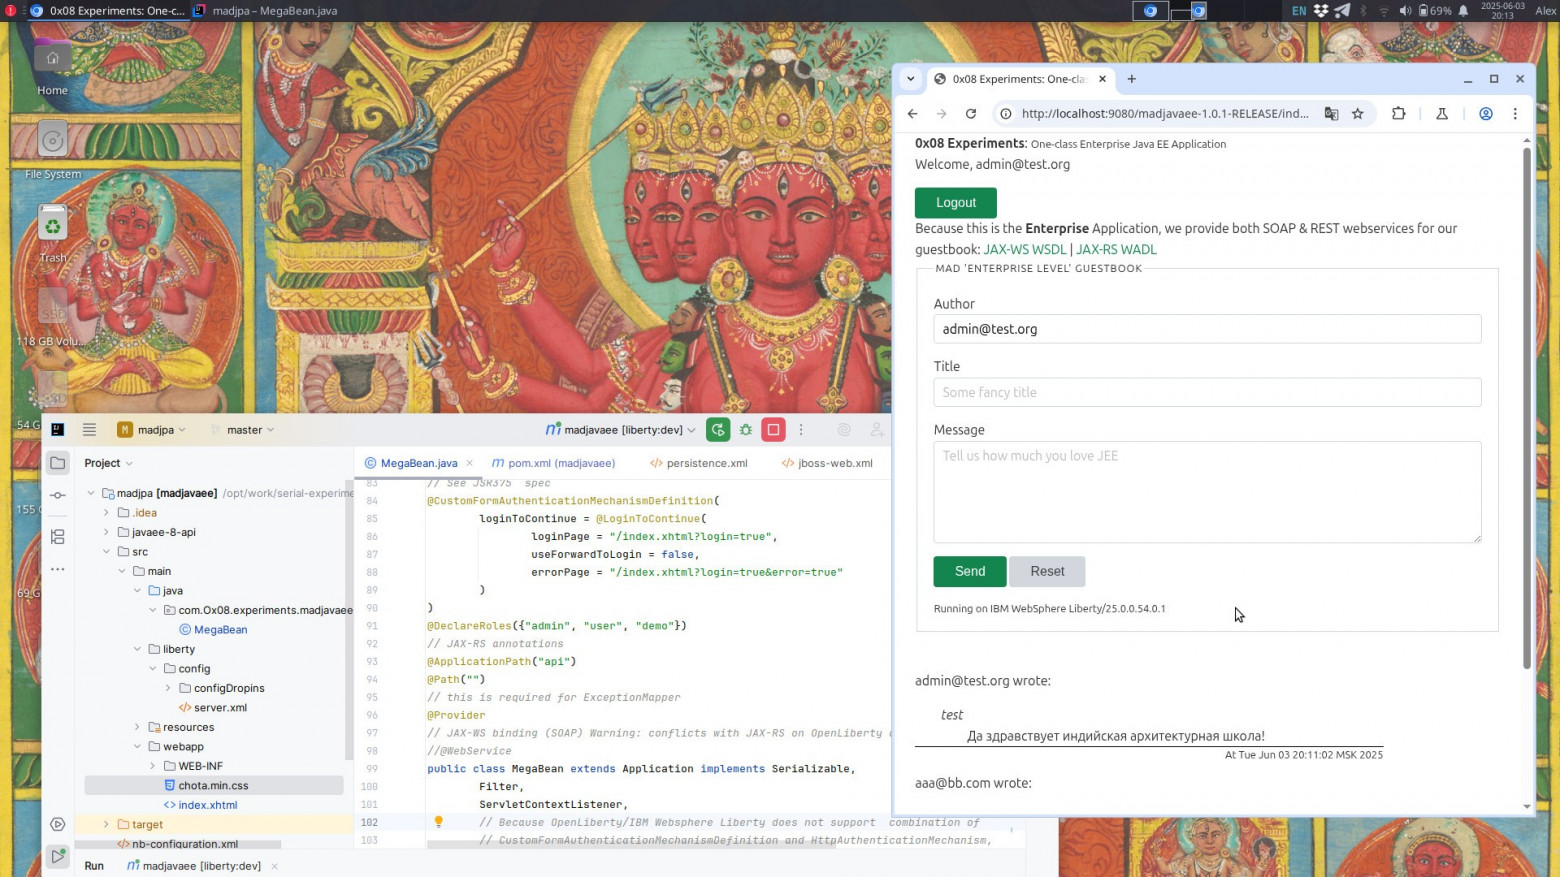This screenshot has height=877, width=1560.
Task: Expand the .idea folder node
Action: 107,513
